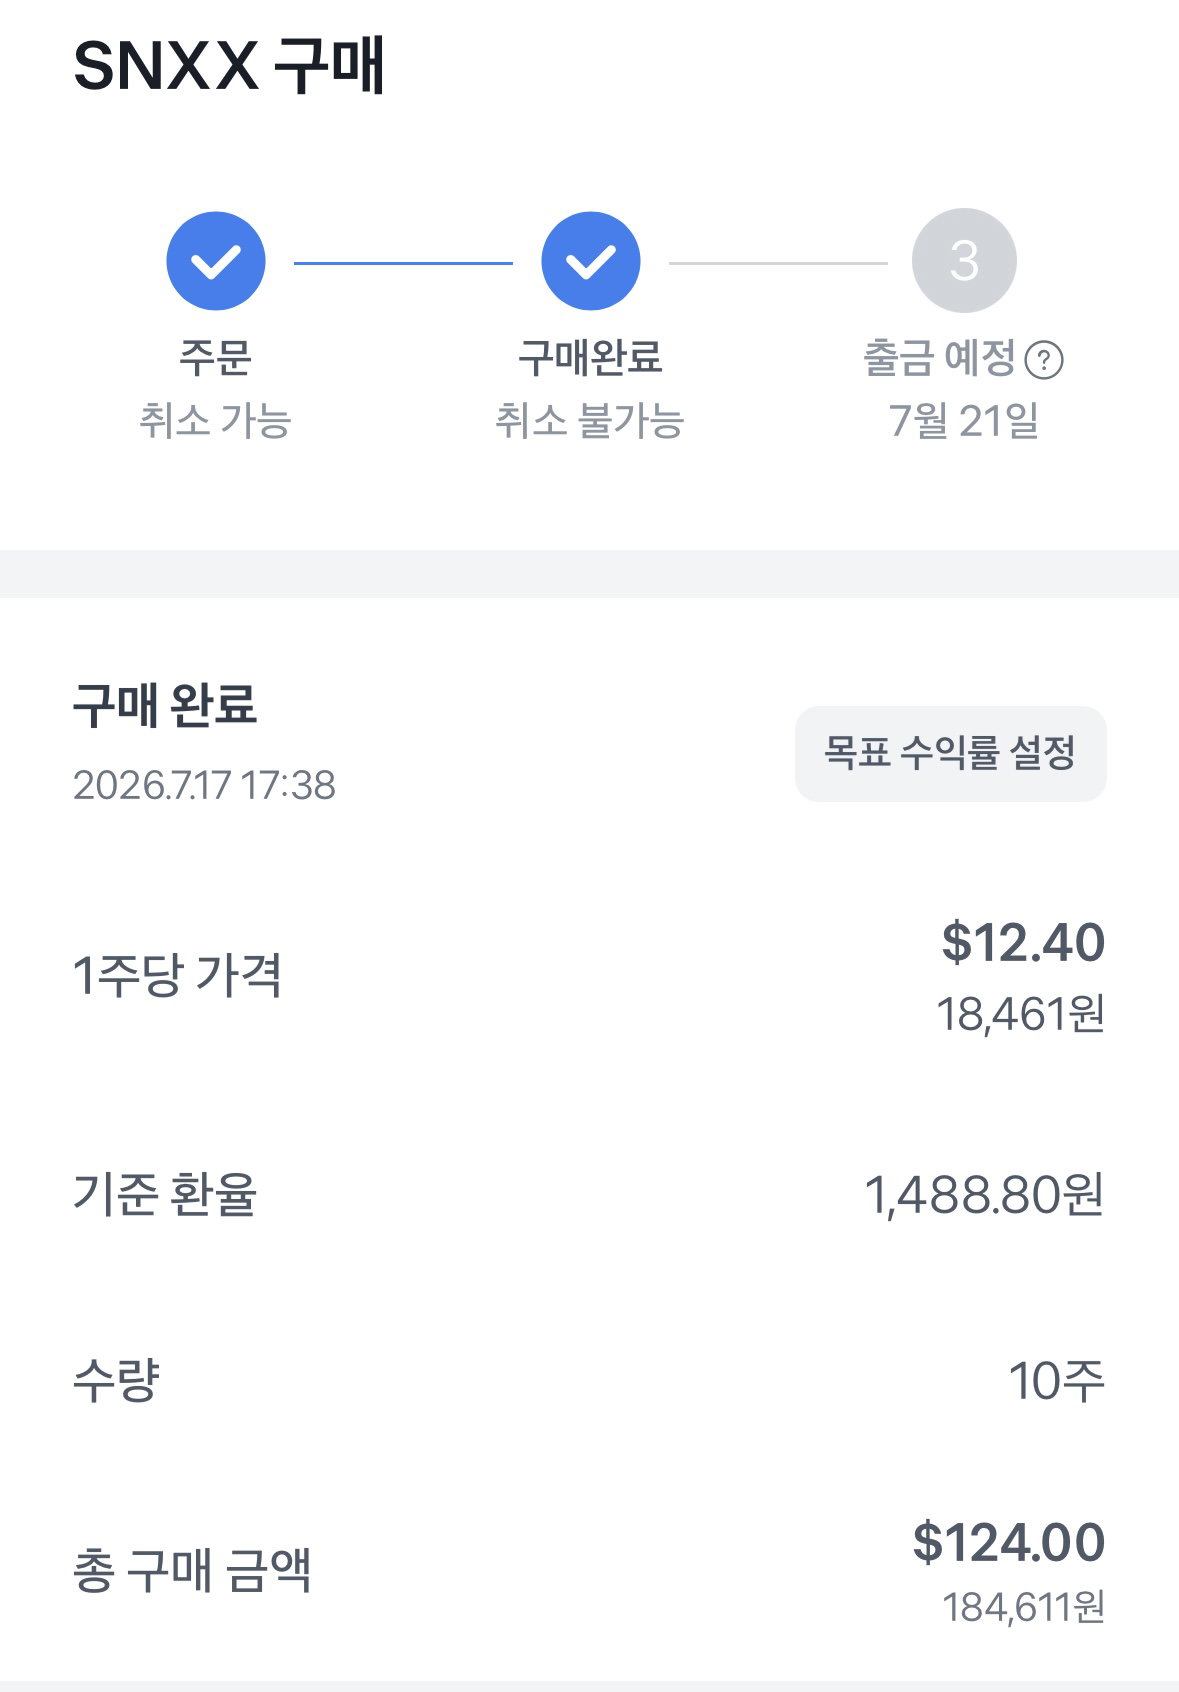Tap the 취소 불가능 status text
Viewport: 1179px width, 1692px height.
[x=590, y=420]
